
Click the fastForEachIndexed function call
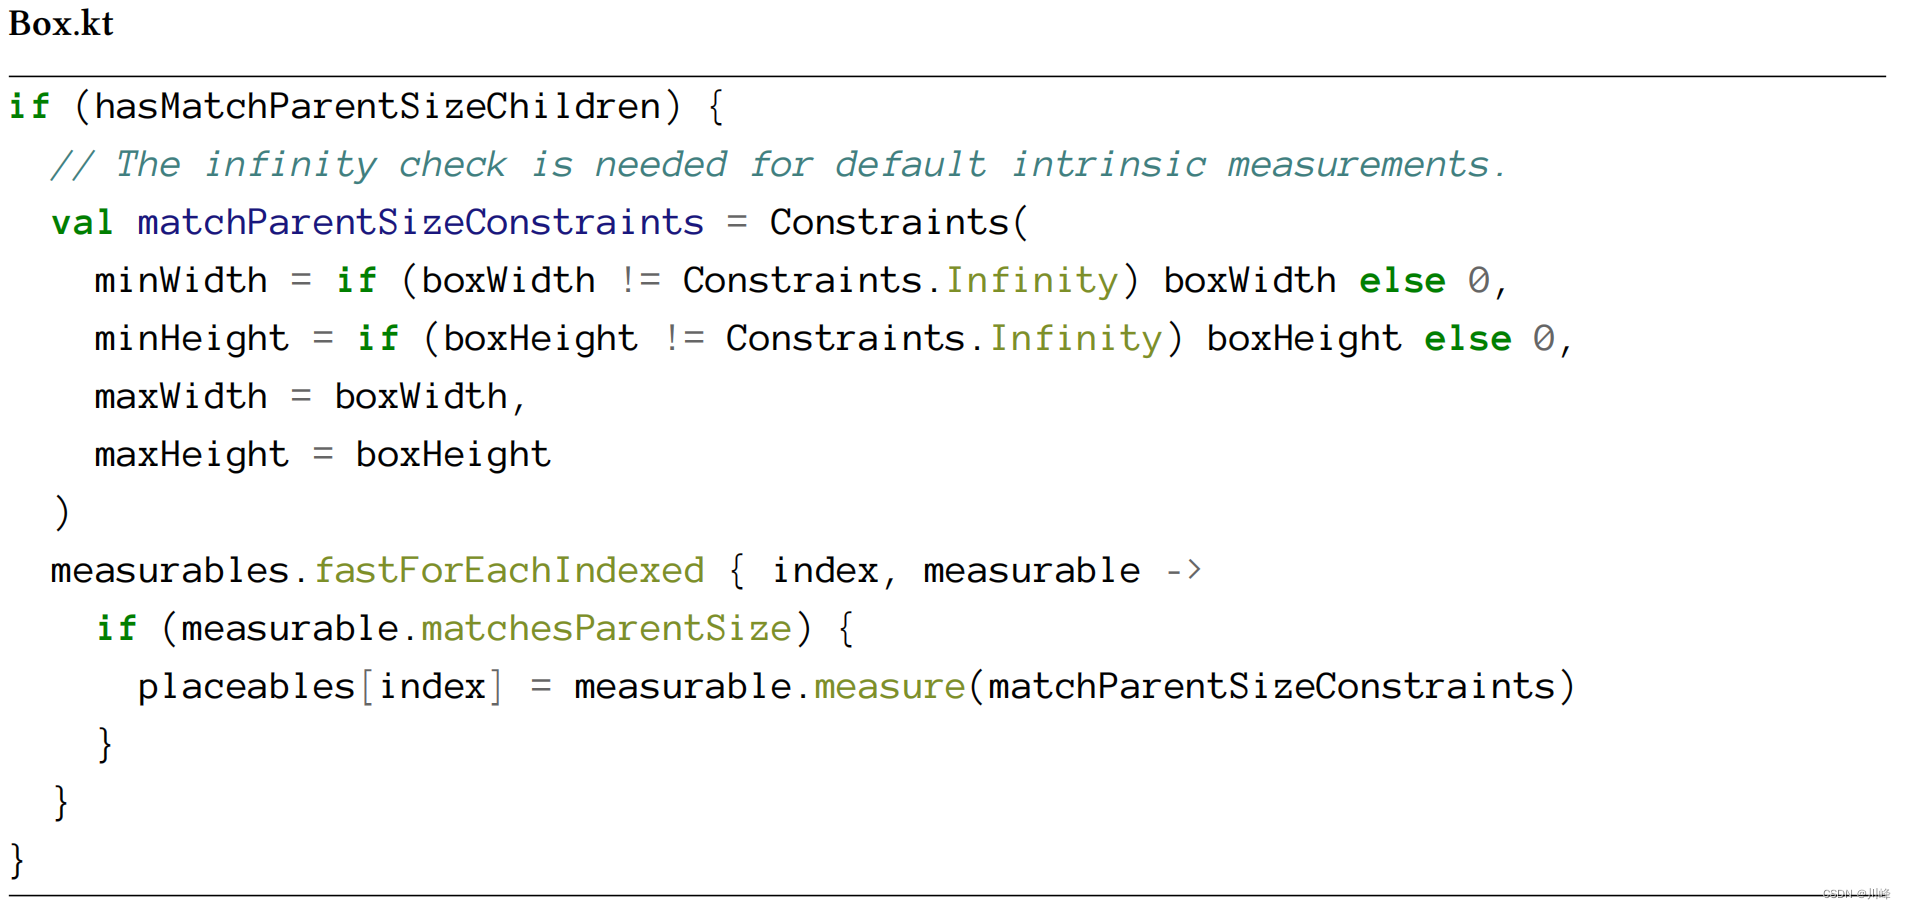(509, 570)
